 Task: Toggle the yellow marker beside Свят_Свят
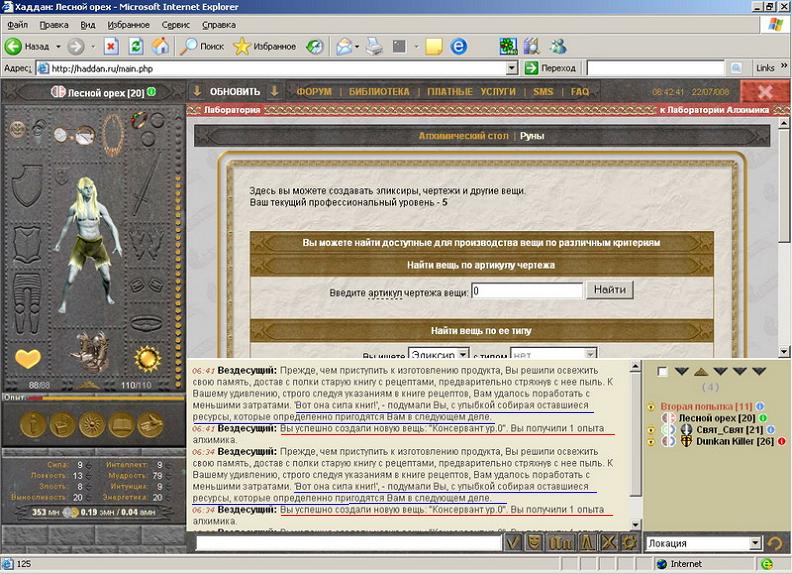[652, 430]
